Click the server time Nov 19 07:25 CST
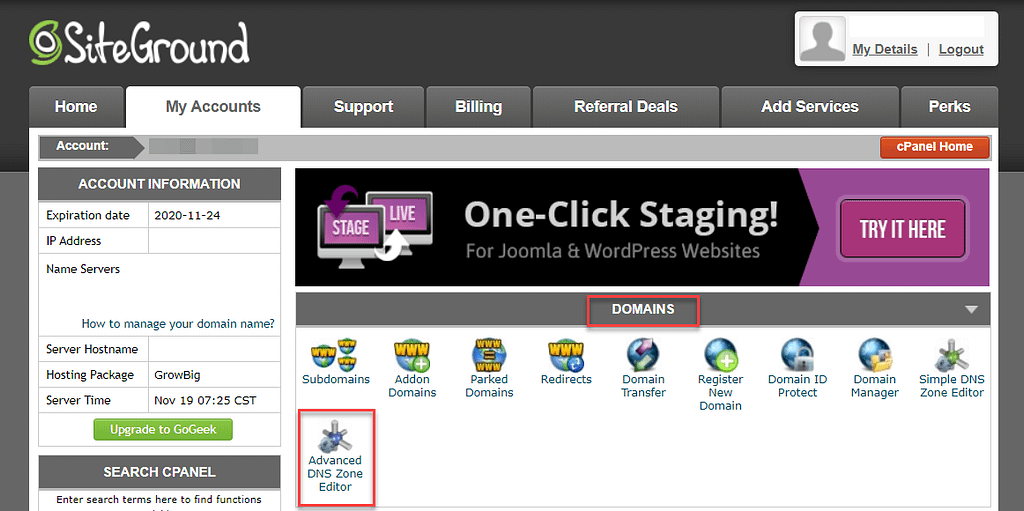 206,400
